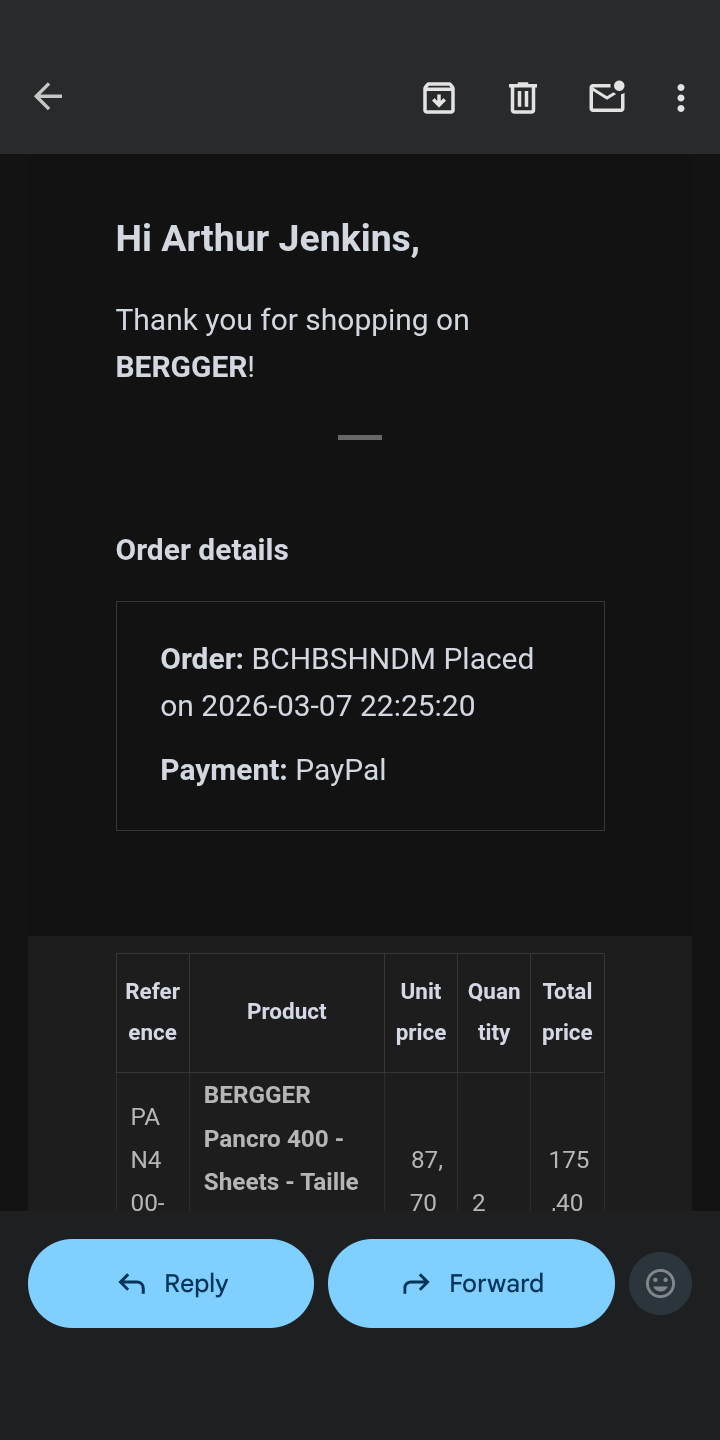720x1440 pixels.
Task: Tap the "Order details" heading
Action: [202, 550]
